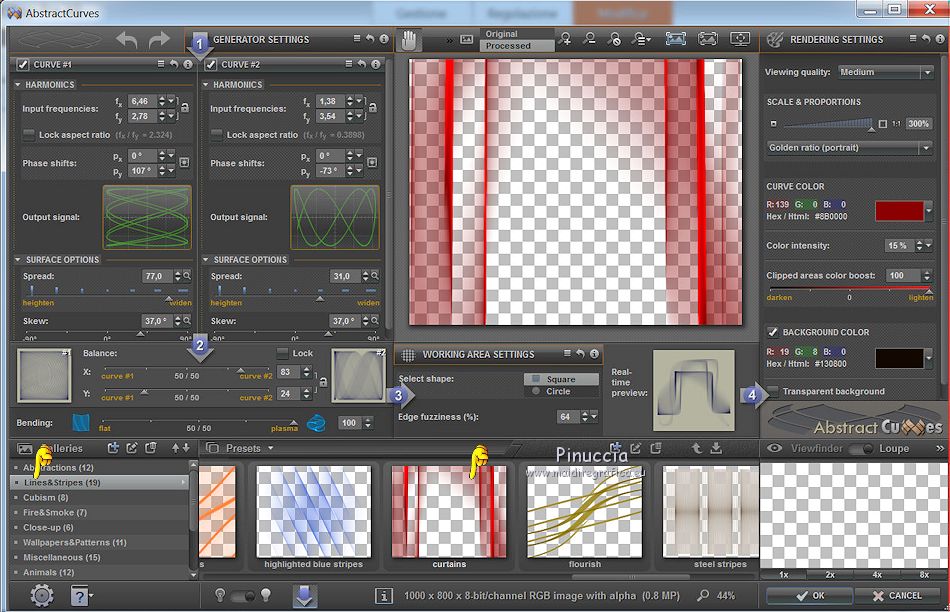Open the Background color swatch dropdown arrow

coord(929,358)
